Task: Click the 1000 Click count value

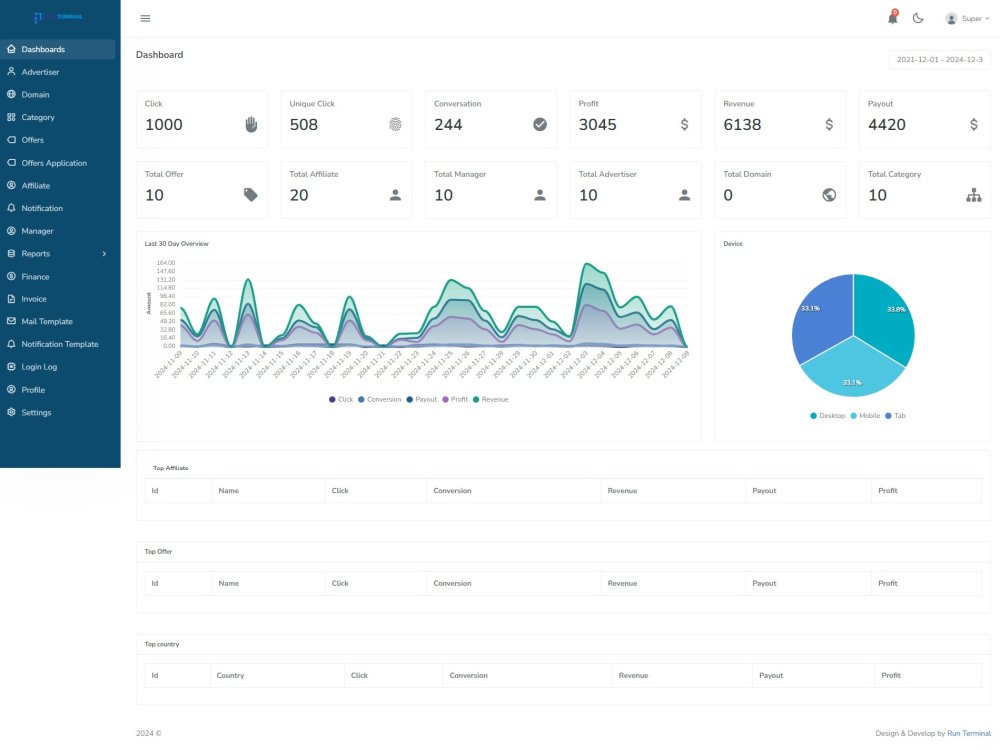Action: (164, 125)
